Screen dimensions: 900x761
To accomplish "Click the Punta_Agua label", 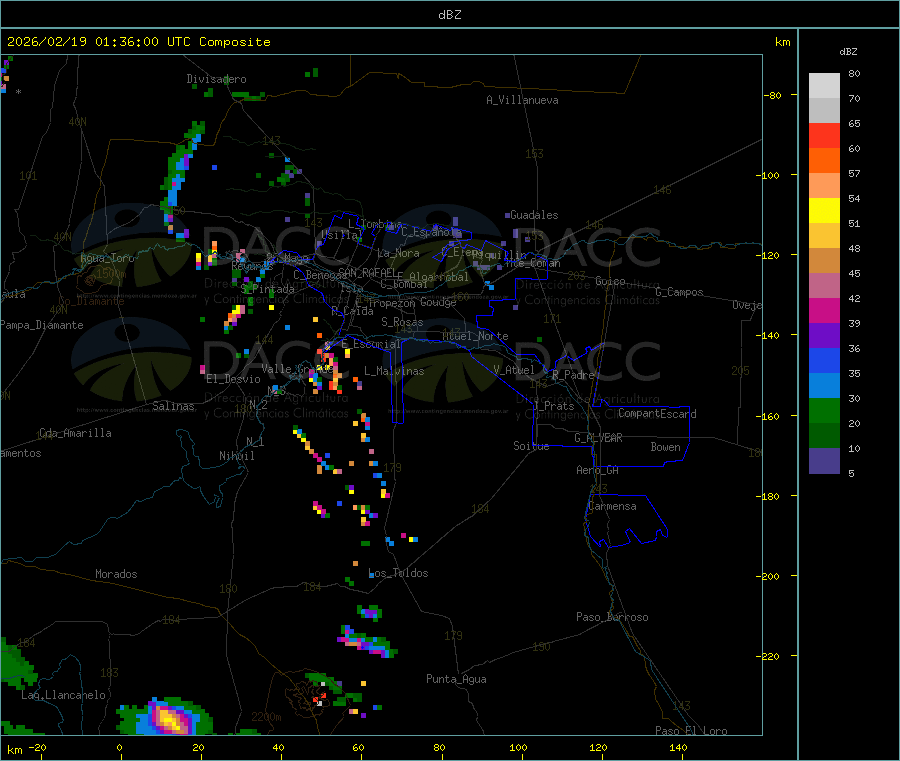I will 456,679.
